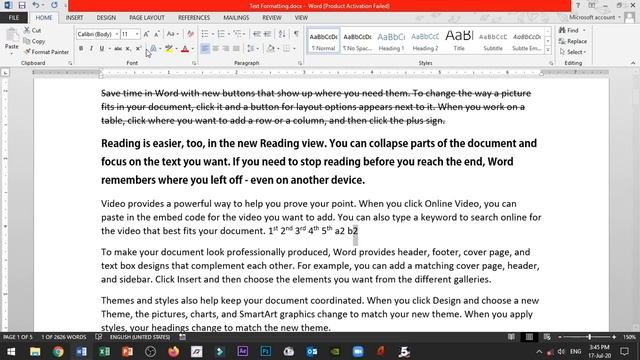Open underline style dropdown arrow

click(x=109, y=49)
